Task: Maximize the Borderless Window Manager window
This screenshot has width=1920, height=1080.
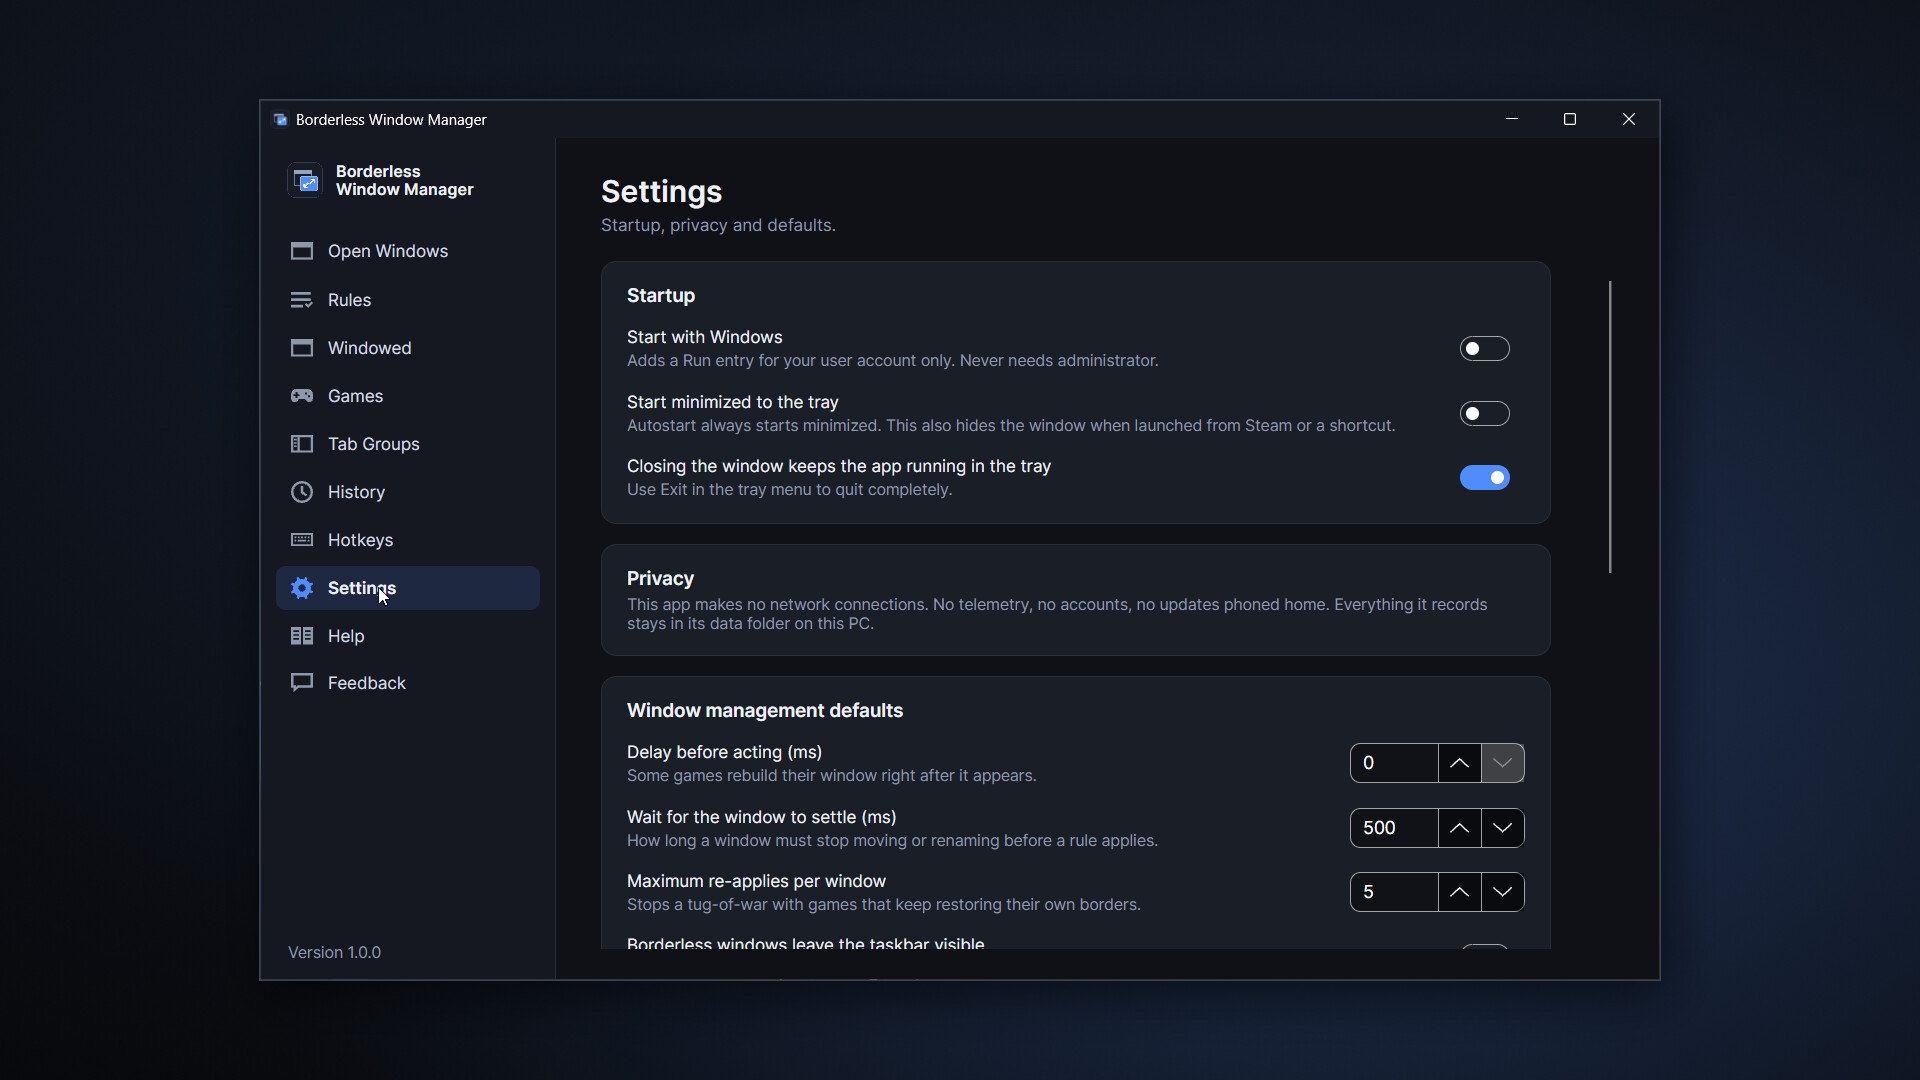Action: (x=1570, y=119)
